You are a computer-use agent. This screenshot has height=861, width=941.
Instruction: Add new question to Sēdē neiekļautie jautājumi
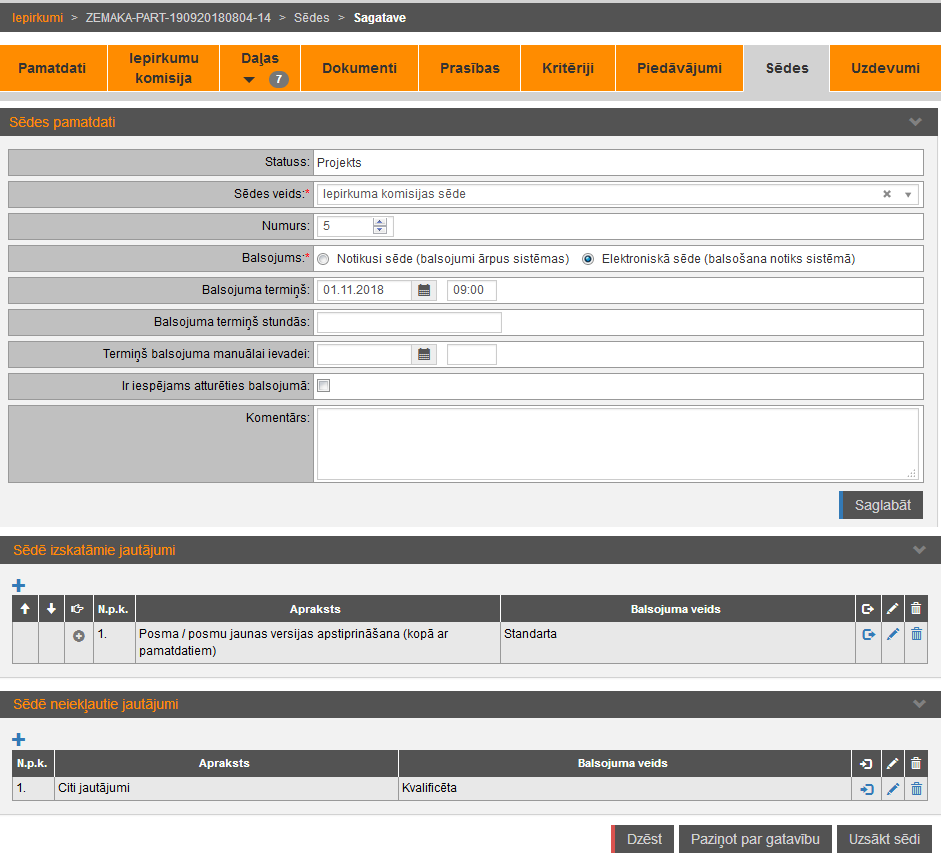(x=18, y=739)
